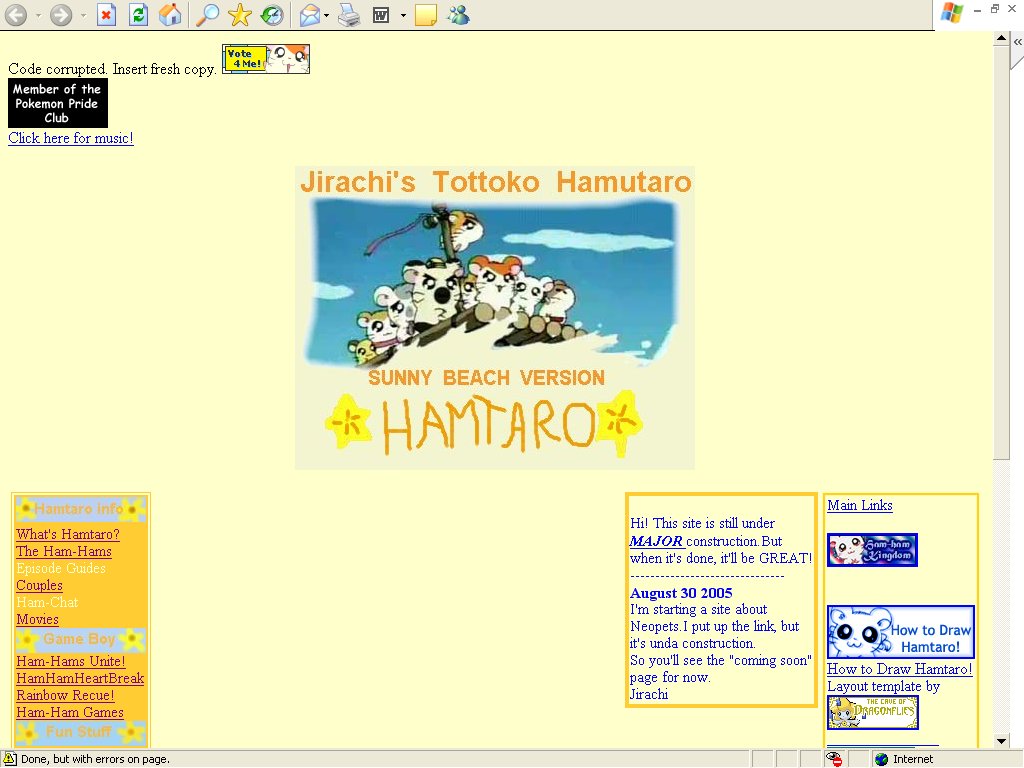Viewport: 1024px width, 768px height.
Task: Refresh the page using the toolbar icon
Action: click(138, 14)
